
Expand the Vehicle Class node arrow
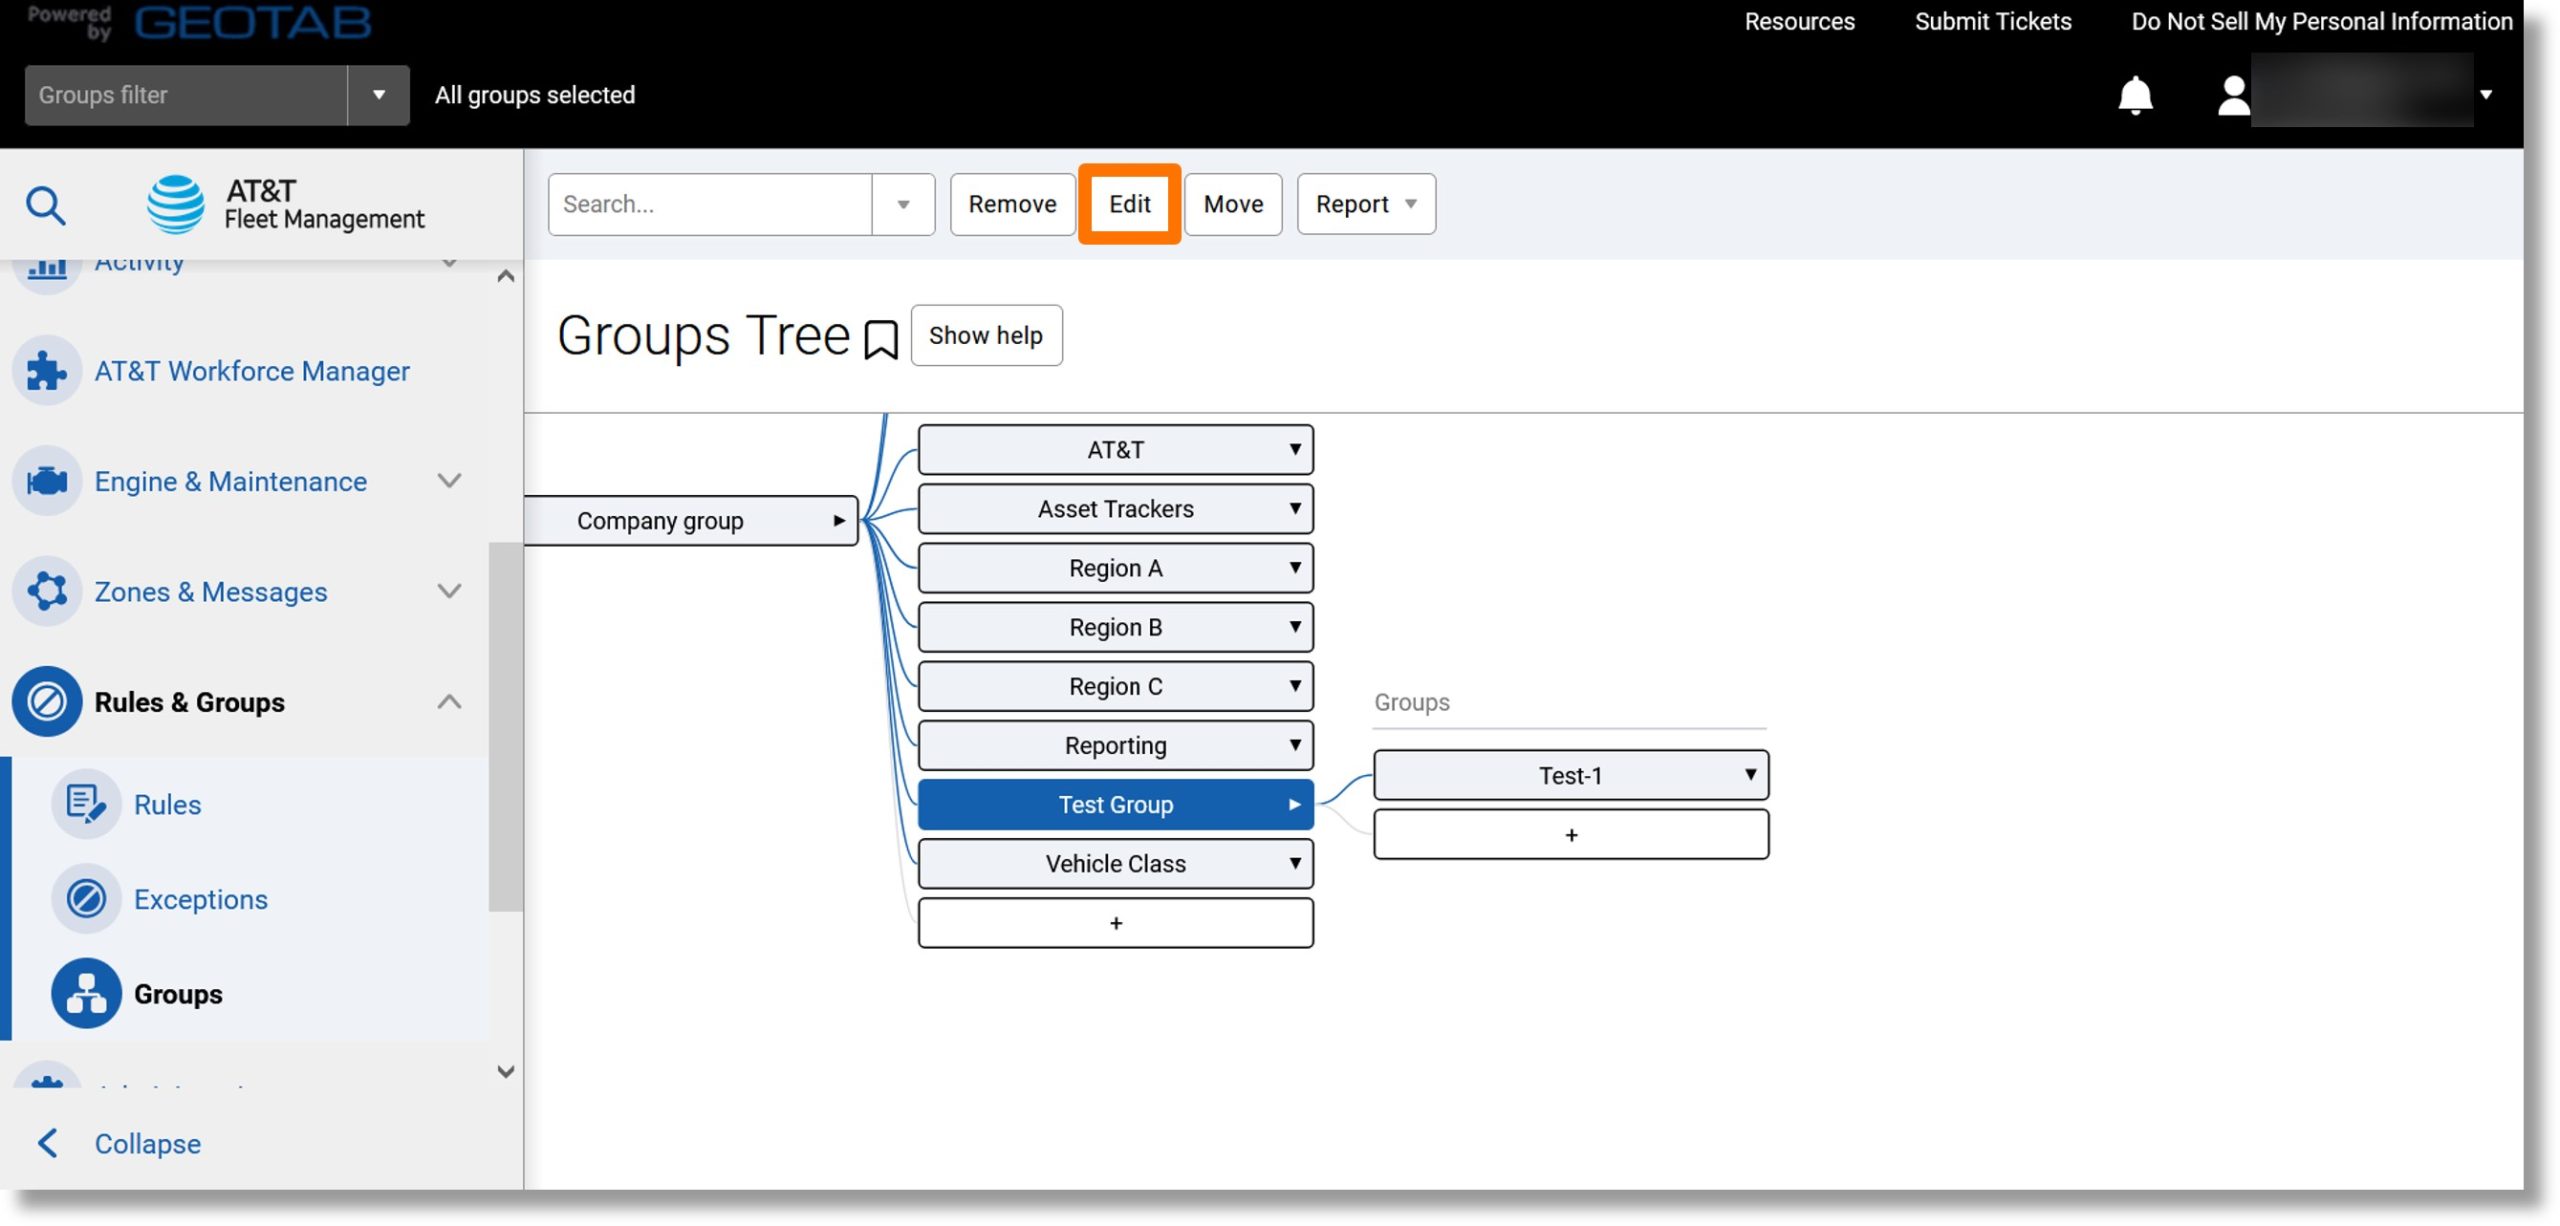[x=1295, y=863]
